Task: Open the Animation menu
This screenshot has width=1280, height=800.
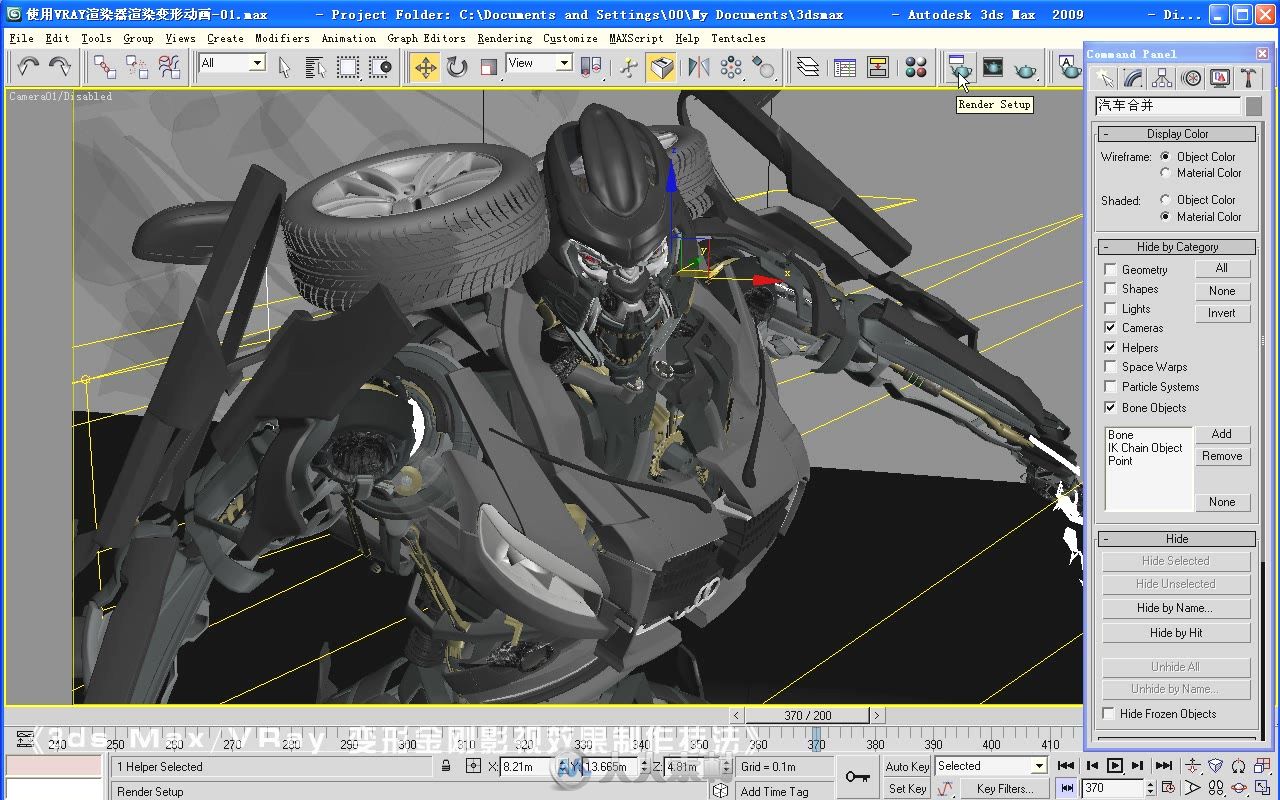Action: click(x=349, y=38)
